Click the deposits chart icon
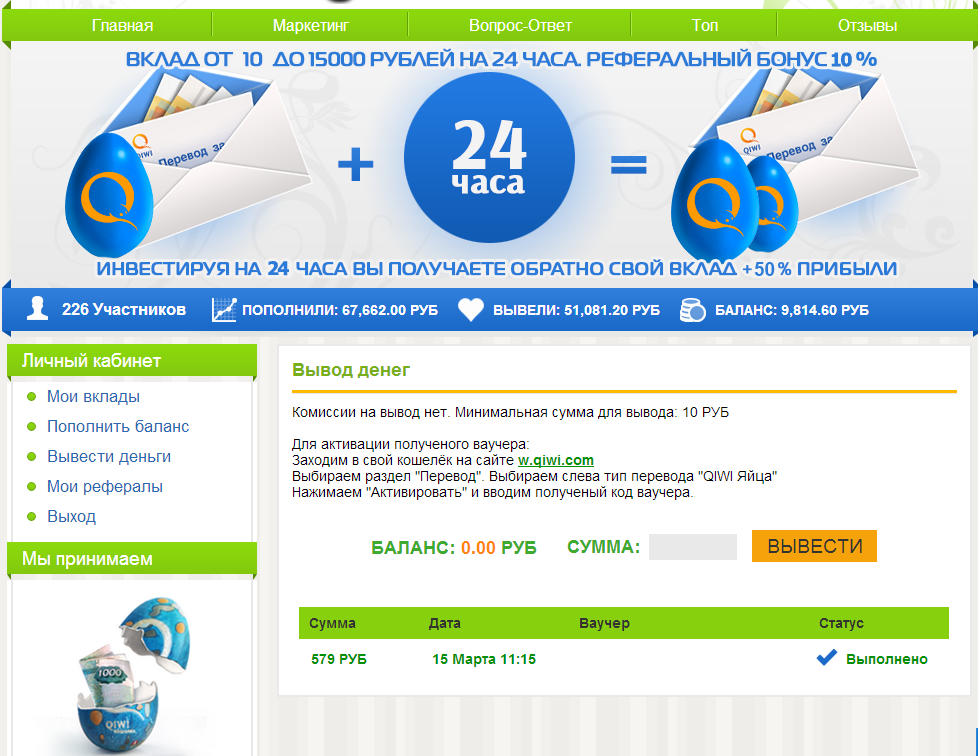The image size is (978, 756). click(224, 309)
